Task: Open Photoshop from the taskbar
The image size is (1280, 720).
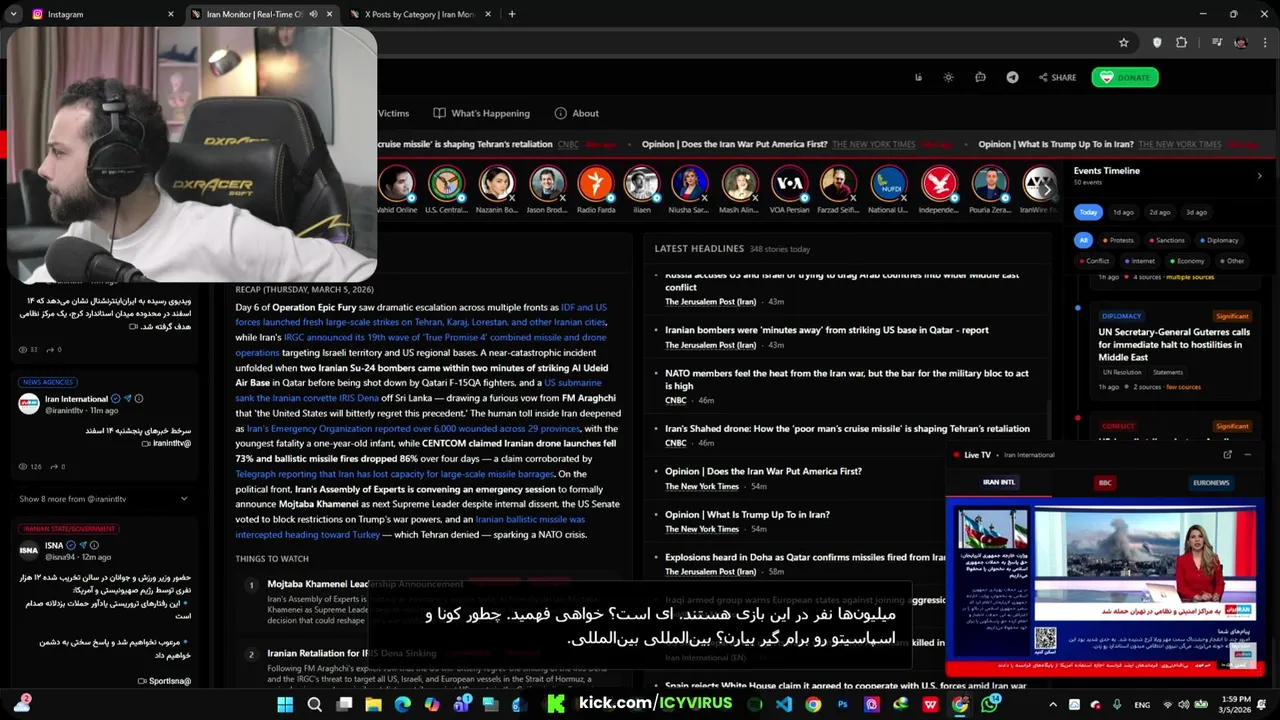Action: 843,705
